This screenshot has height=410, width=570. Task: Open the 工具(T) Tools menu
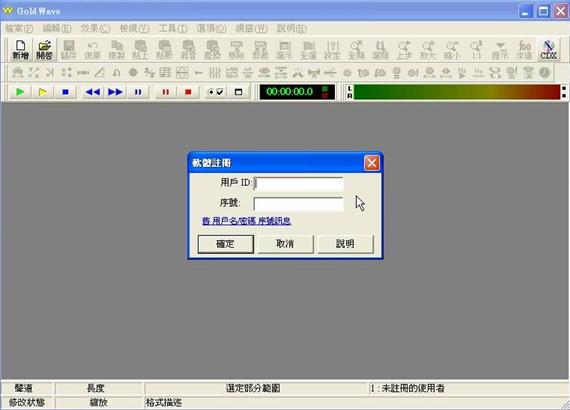(173, 28)
